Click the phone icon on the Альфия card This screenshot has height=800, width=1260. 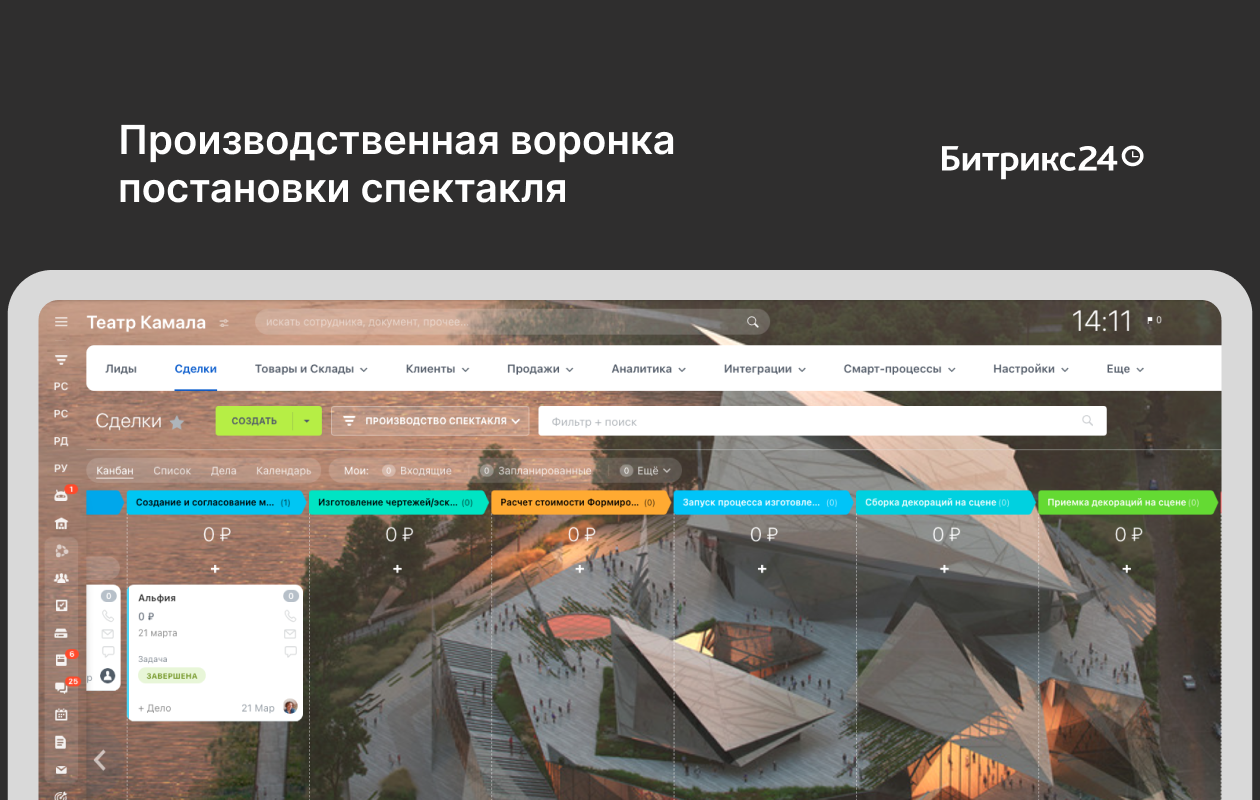(x=290, y=616)
